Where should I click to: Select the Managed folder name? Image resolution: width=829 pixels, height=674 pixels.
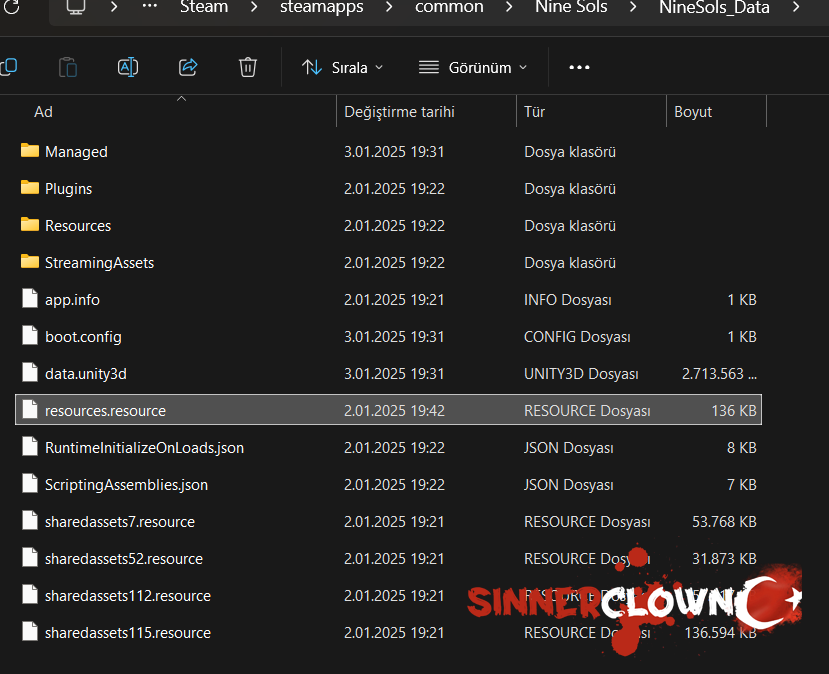pyautogui.click(x=76, y=152)
